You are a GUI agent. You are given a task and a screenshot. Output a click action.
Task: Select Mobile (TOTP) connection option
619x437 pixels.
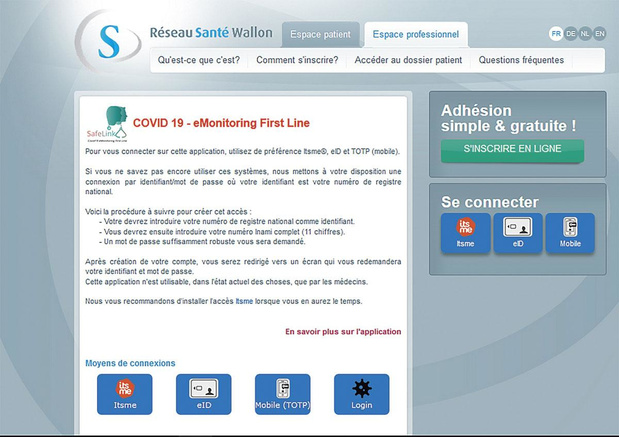(283, 394)
